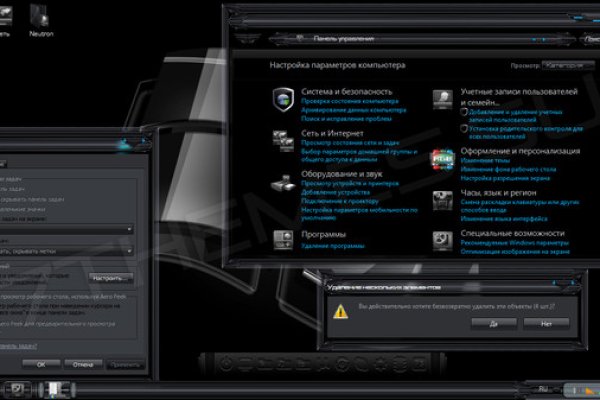600x400 pixels.
Task: Expand the Просмотр Категория dropdown
Action: pos(568,67)
